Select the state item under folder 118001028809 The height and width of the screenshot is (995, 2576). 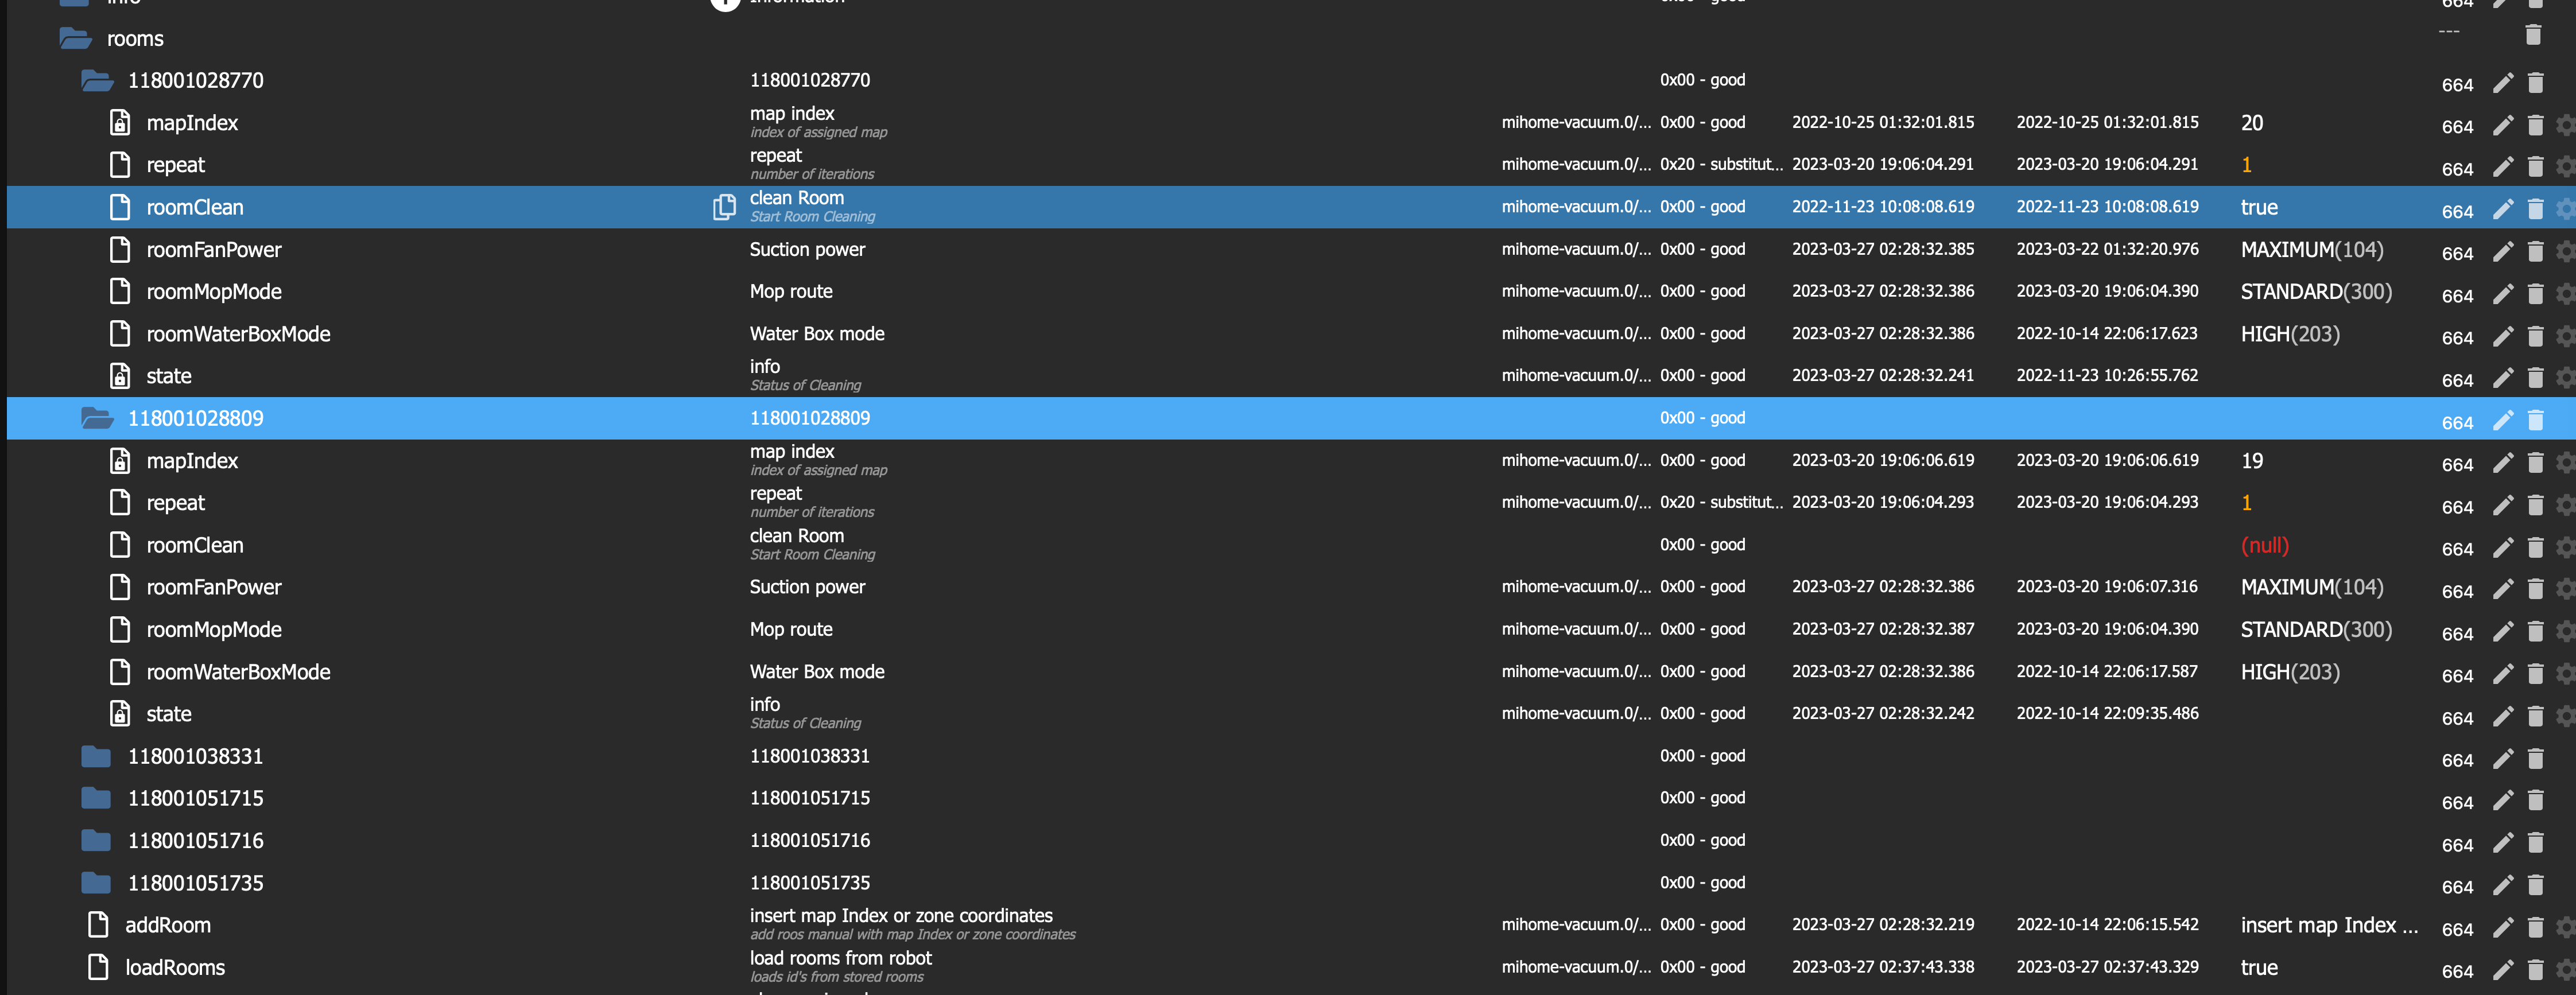[169, 714]
